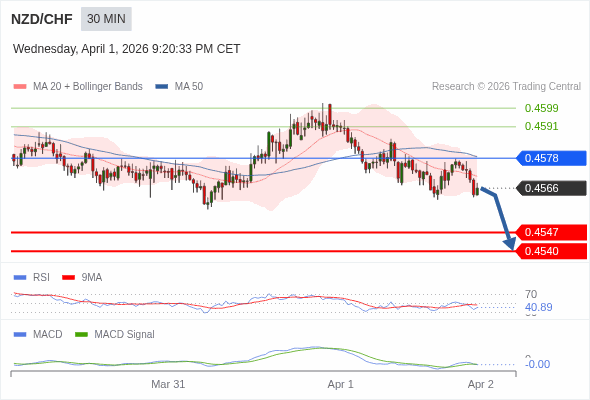The width and height of the screenshot is (590, 400).
Task: Click the 0.4591 resistance level label
Action: [x=541, y=126]
